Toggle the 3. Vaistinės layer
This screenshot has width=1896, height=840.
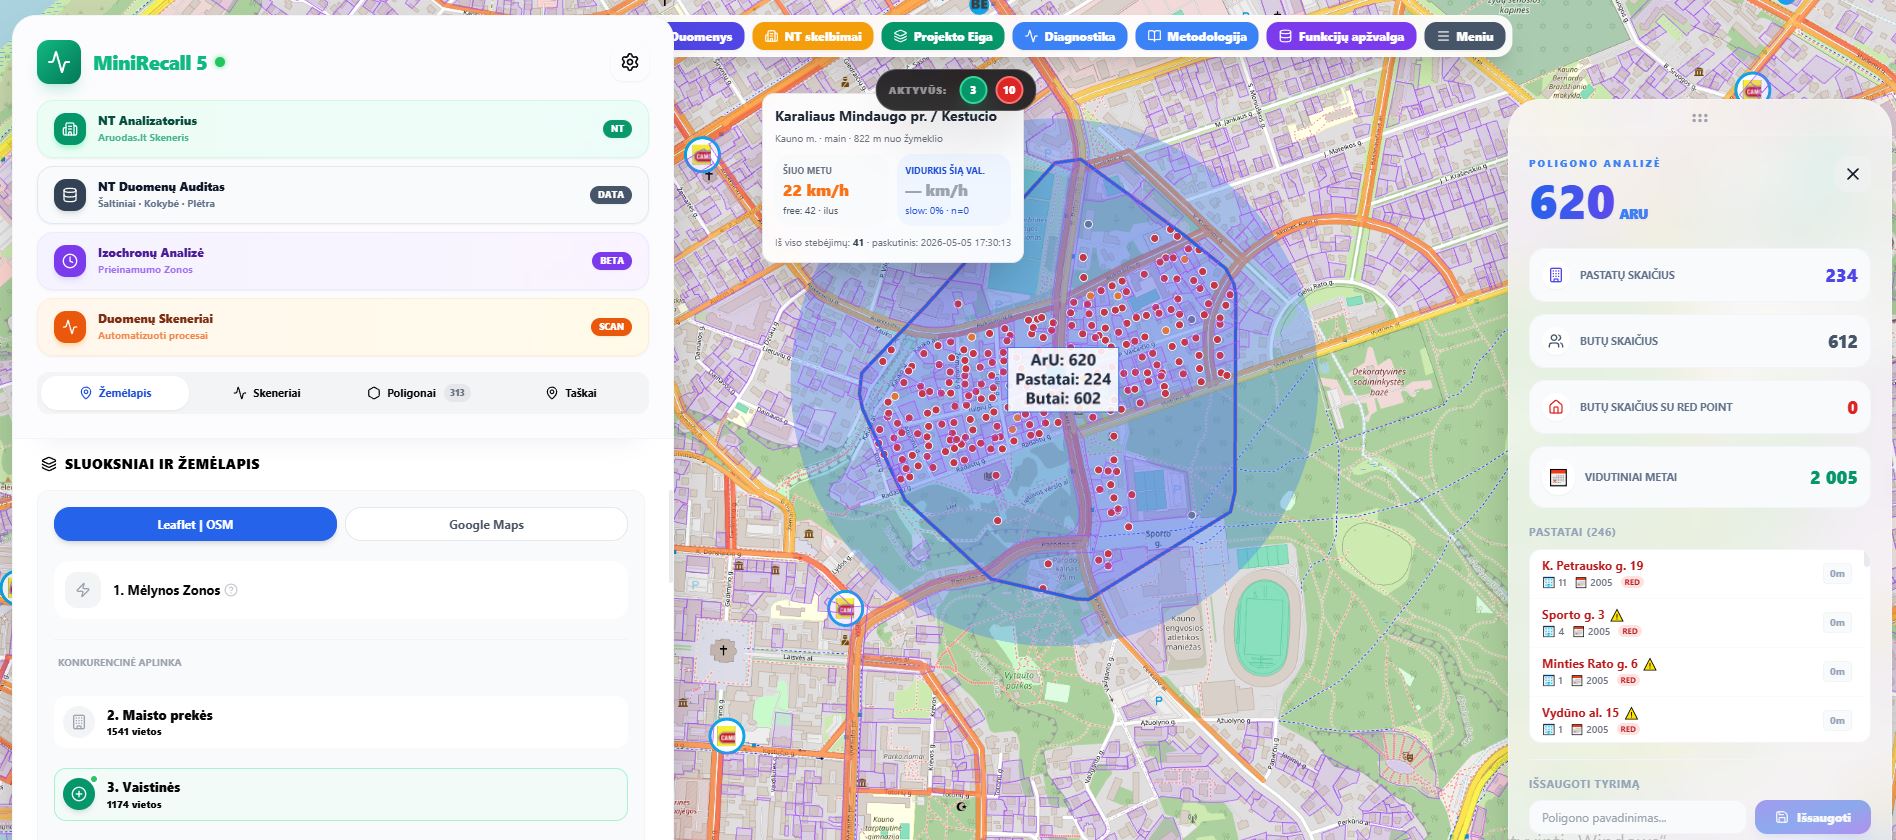click(341, 794)
